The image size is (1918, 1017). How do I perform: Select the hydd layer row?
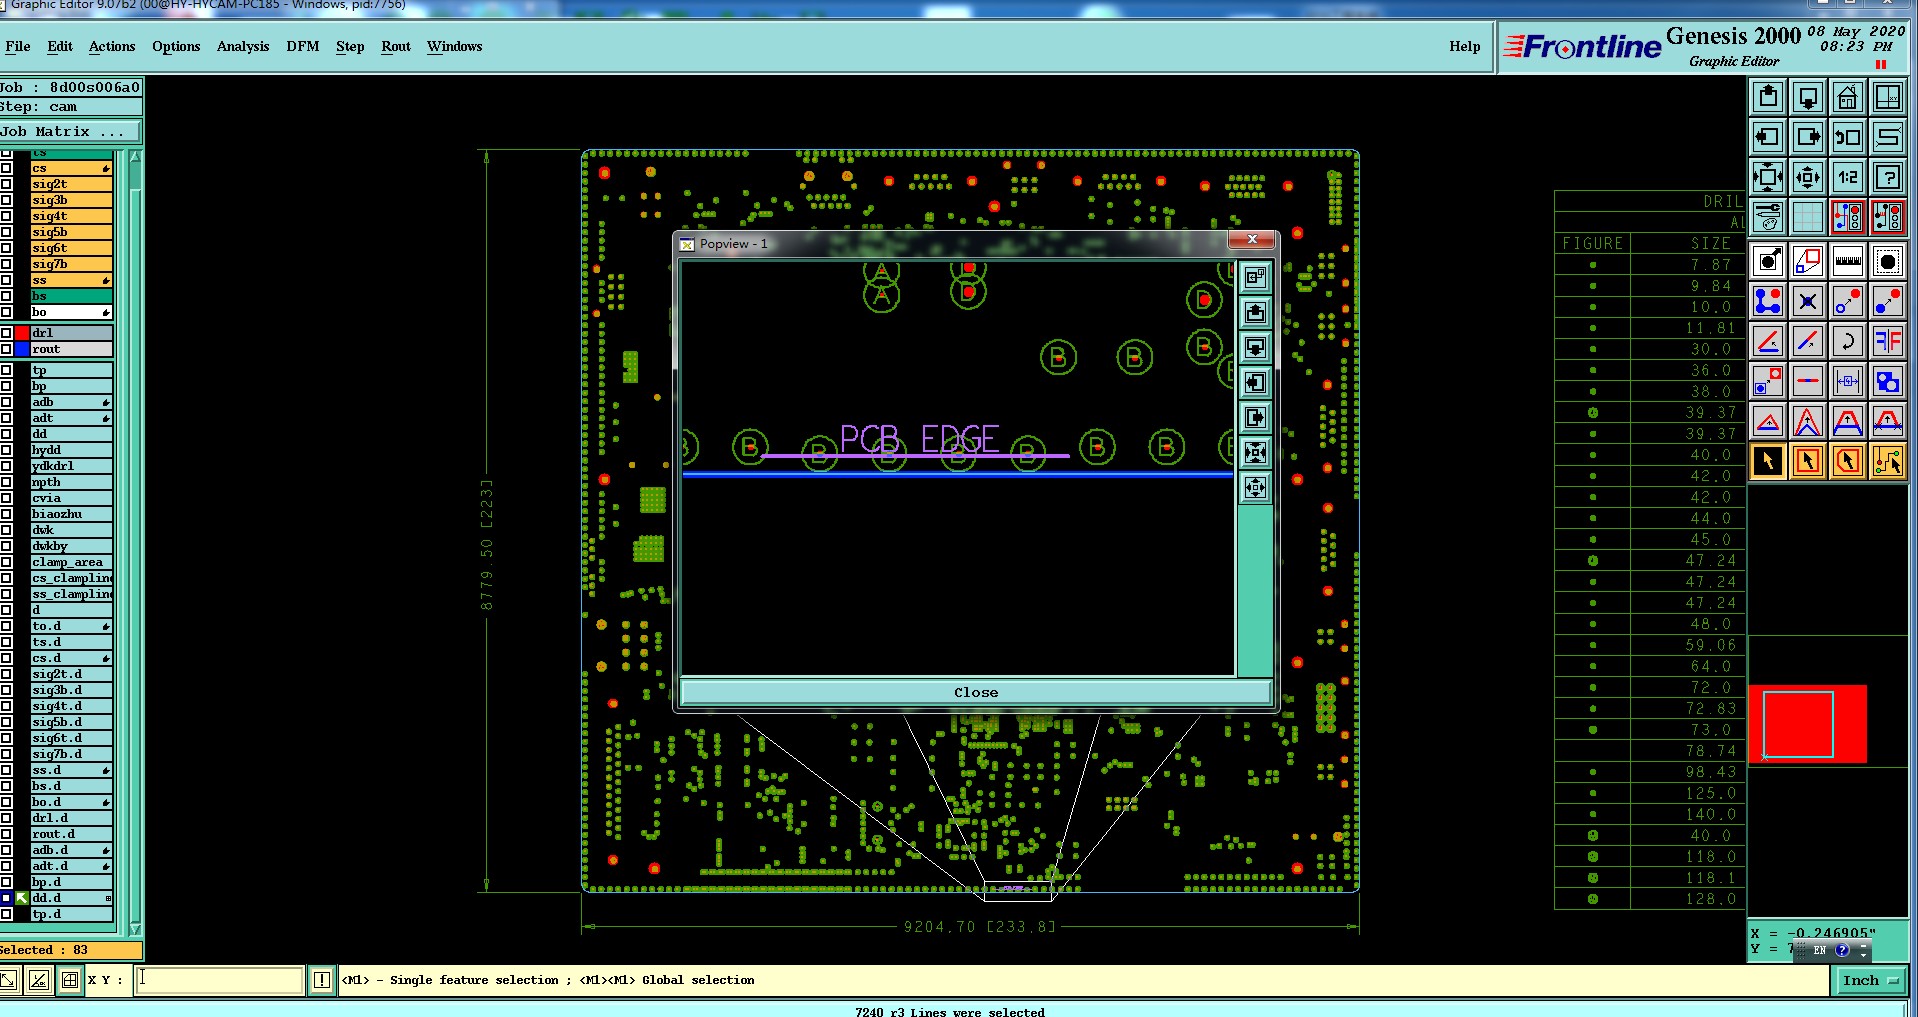(71, 450)
